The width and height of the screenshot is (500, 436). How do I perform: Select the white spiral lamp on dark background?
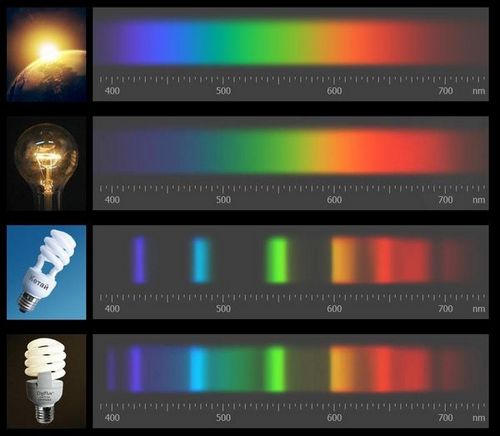(x=46, y=381)
